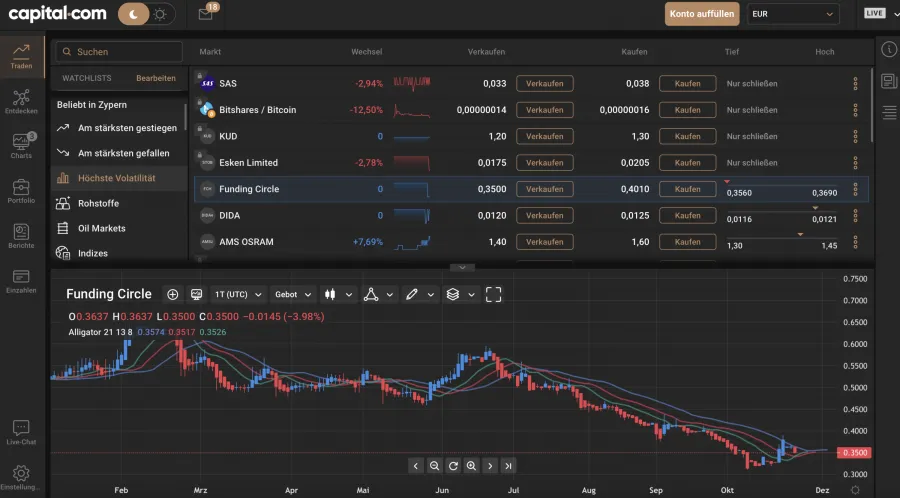Image resolution: width=900 pixels, height=498 pixels.
Task: Switch to light mode sun toggle
Action: pos(161,14)
